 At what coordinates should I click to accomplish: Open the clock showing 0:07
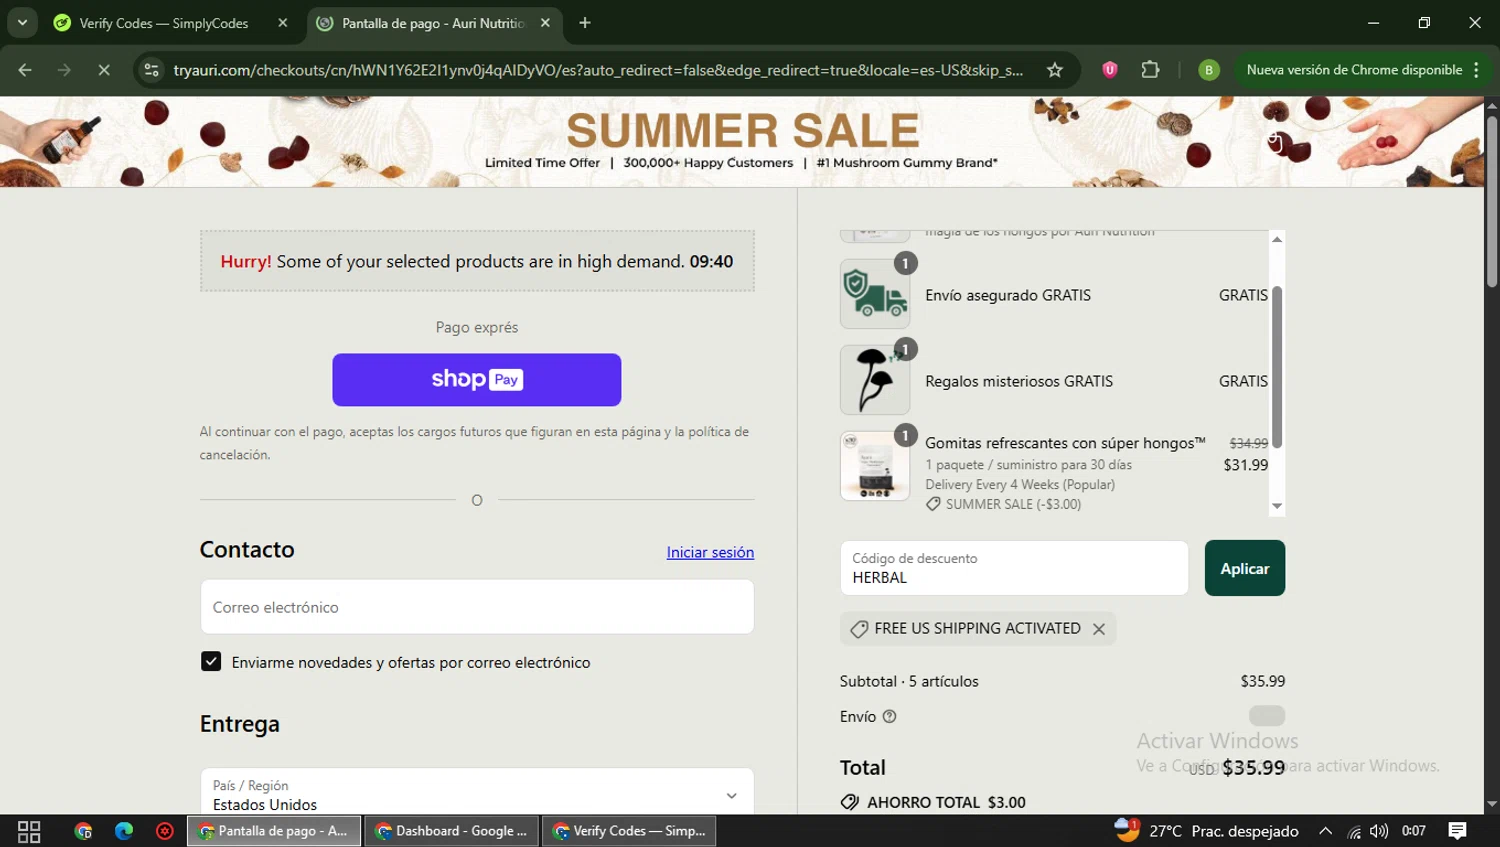pos(1414,831)
